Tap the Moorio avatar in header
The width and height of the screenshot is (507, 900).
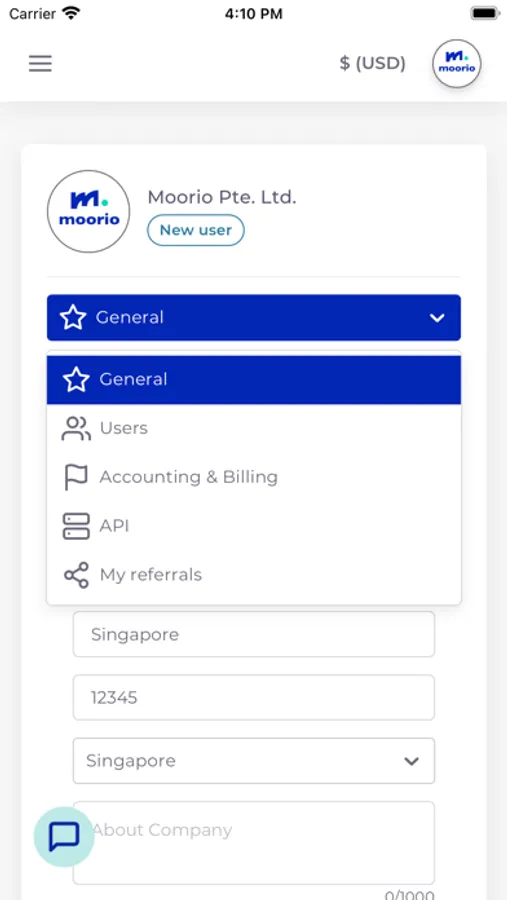coord(456,63)
